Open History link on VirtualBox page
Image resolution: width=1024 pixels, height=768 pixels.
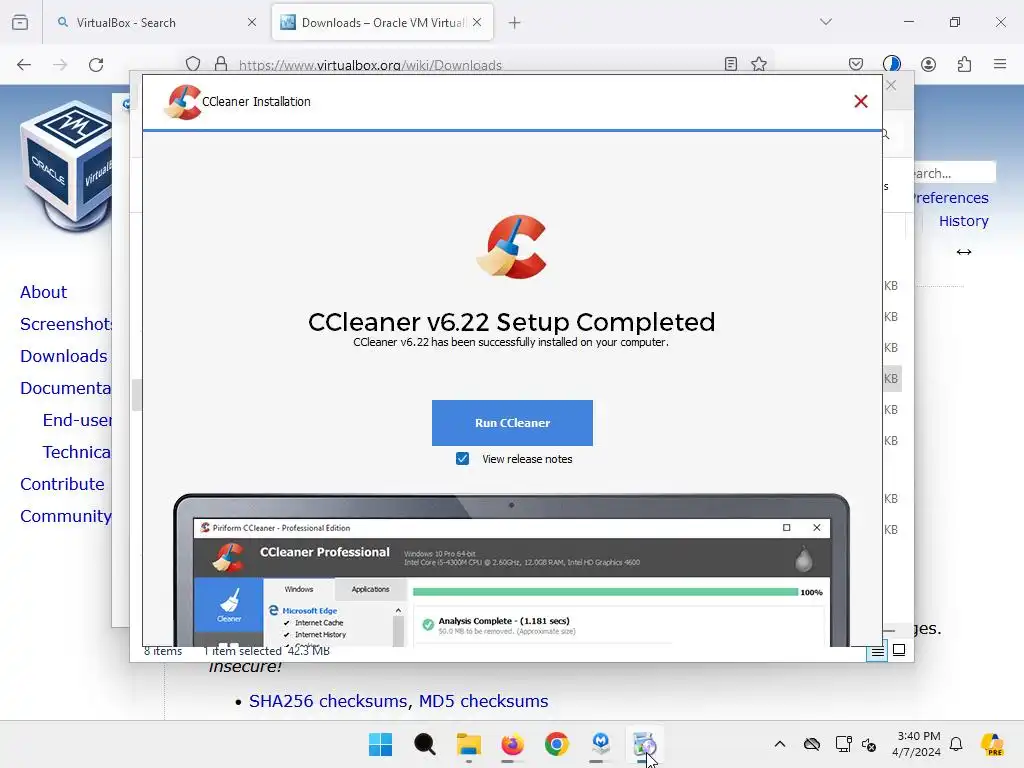(x=963, y=221)
